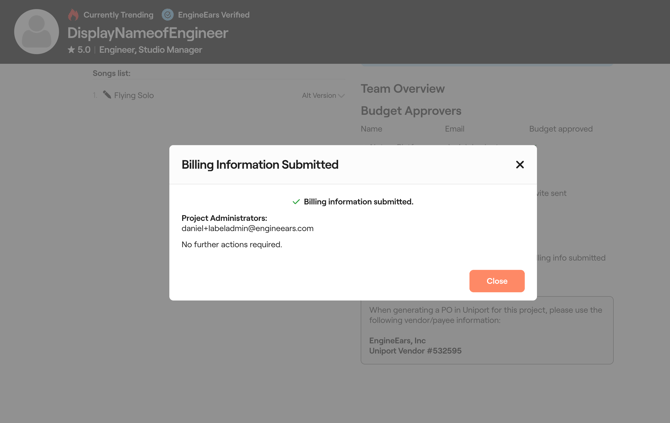Viewport: 670px width, 423px height.
Task: Expand the Flying Solo song row
Action: 95,96
